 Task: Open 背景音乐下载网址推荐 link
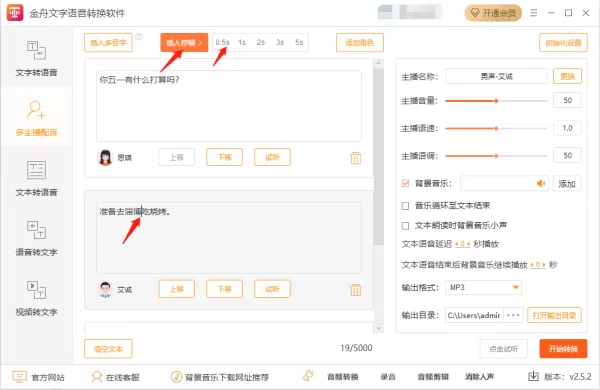coord(220,377)
